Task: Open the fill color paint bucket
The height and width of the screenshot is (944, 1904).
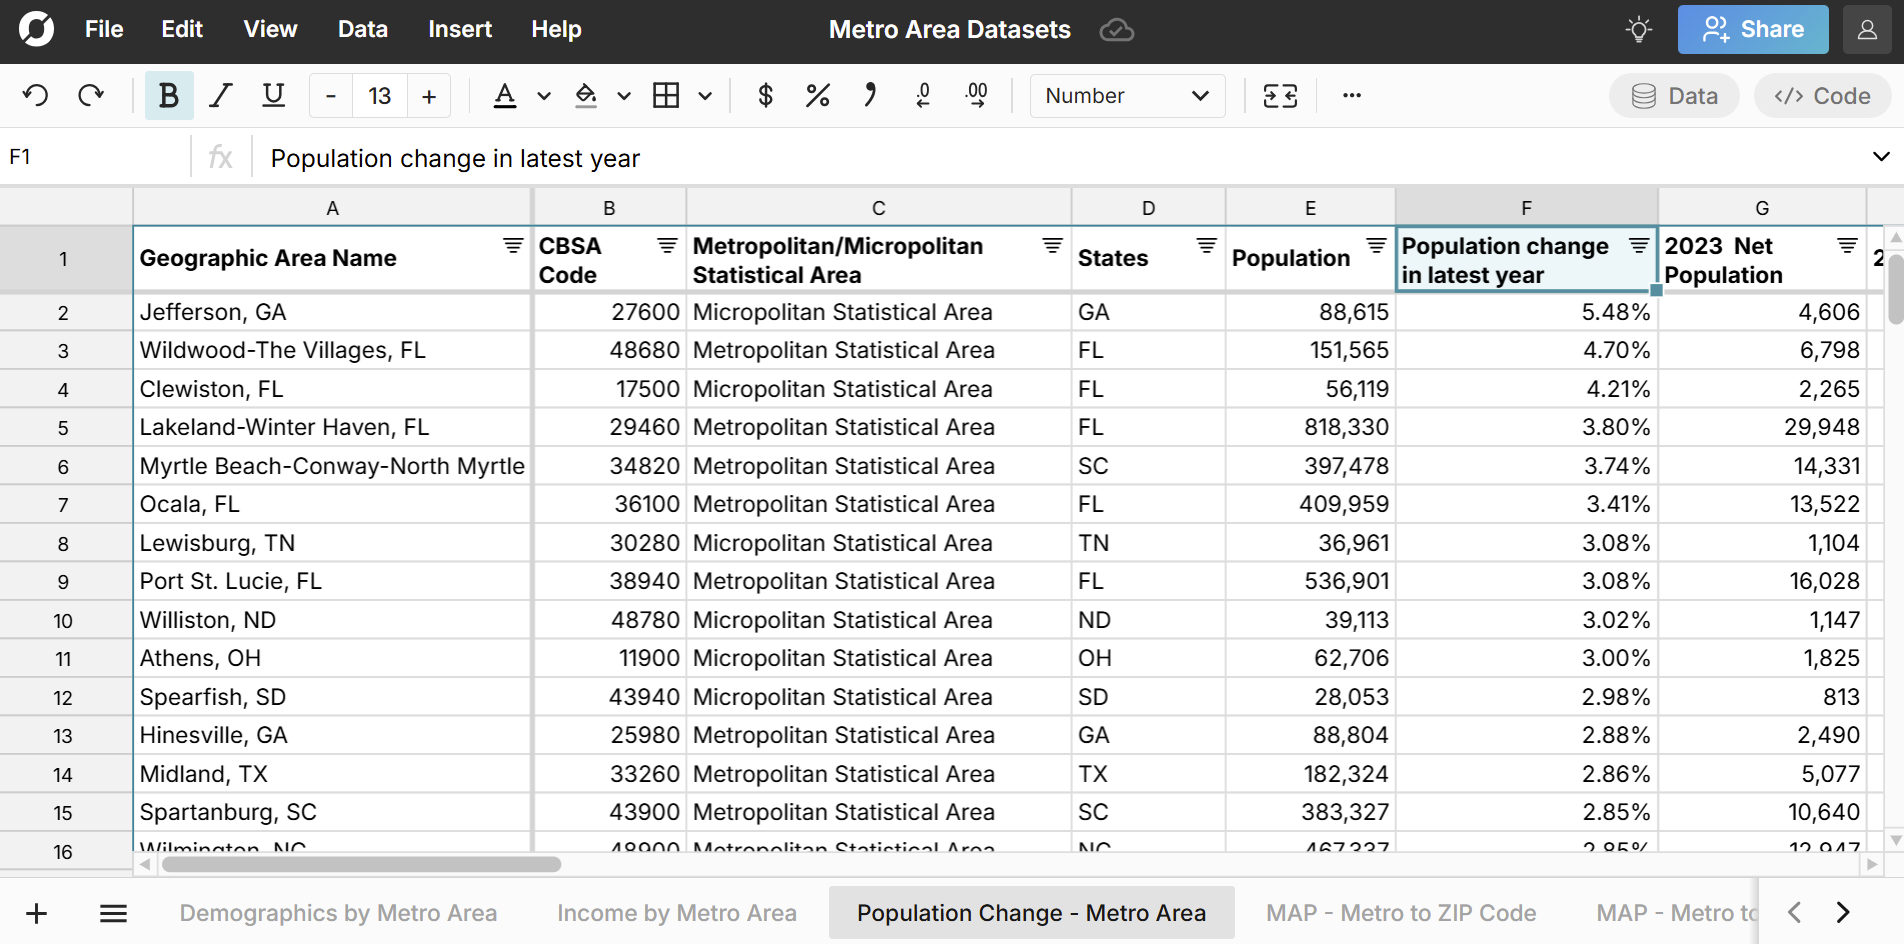Action: pos(586,96)
